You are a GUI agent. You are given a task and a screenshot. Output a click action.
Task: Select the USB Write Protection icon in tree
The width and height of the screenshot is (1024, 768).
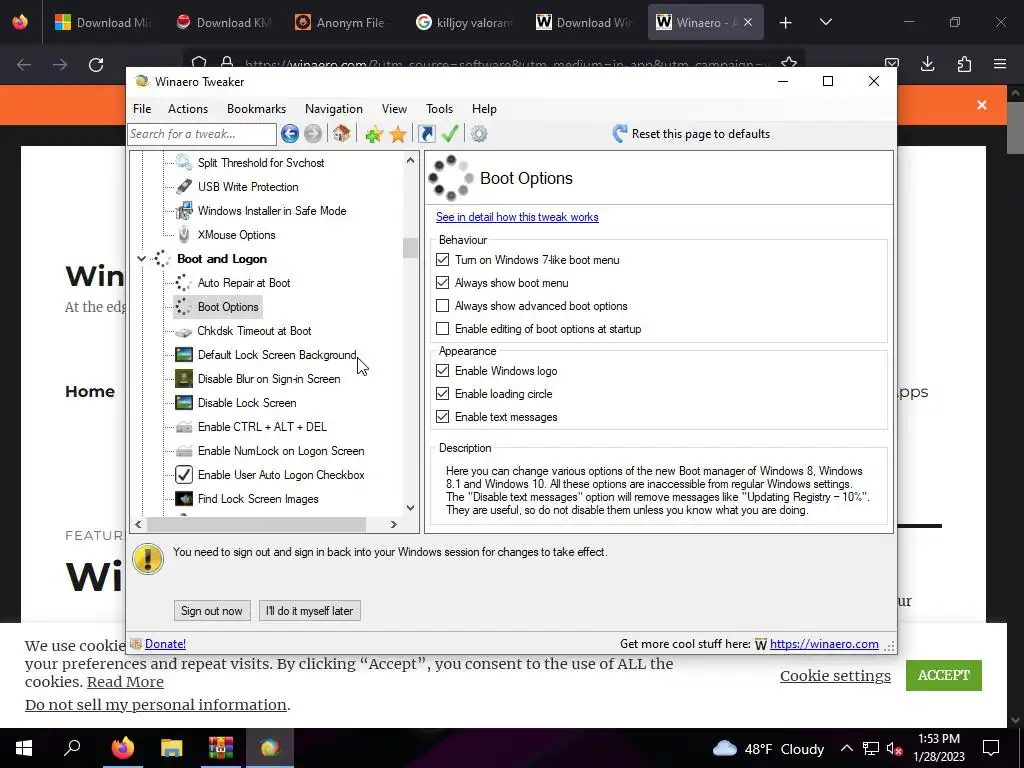pyautogui.click(x=184, y=187)
